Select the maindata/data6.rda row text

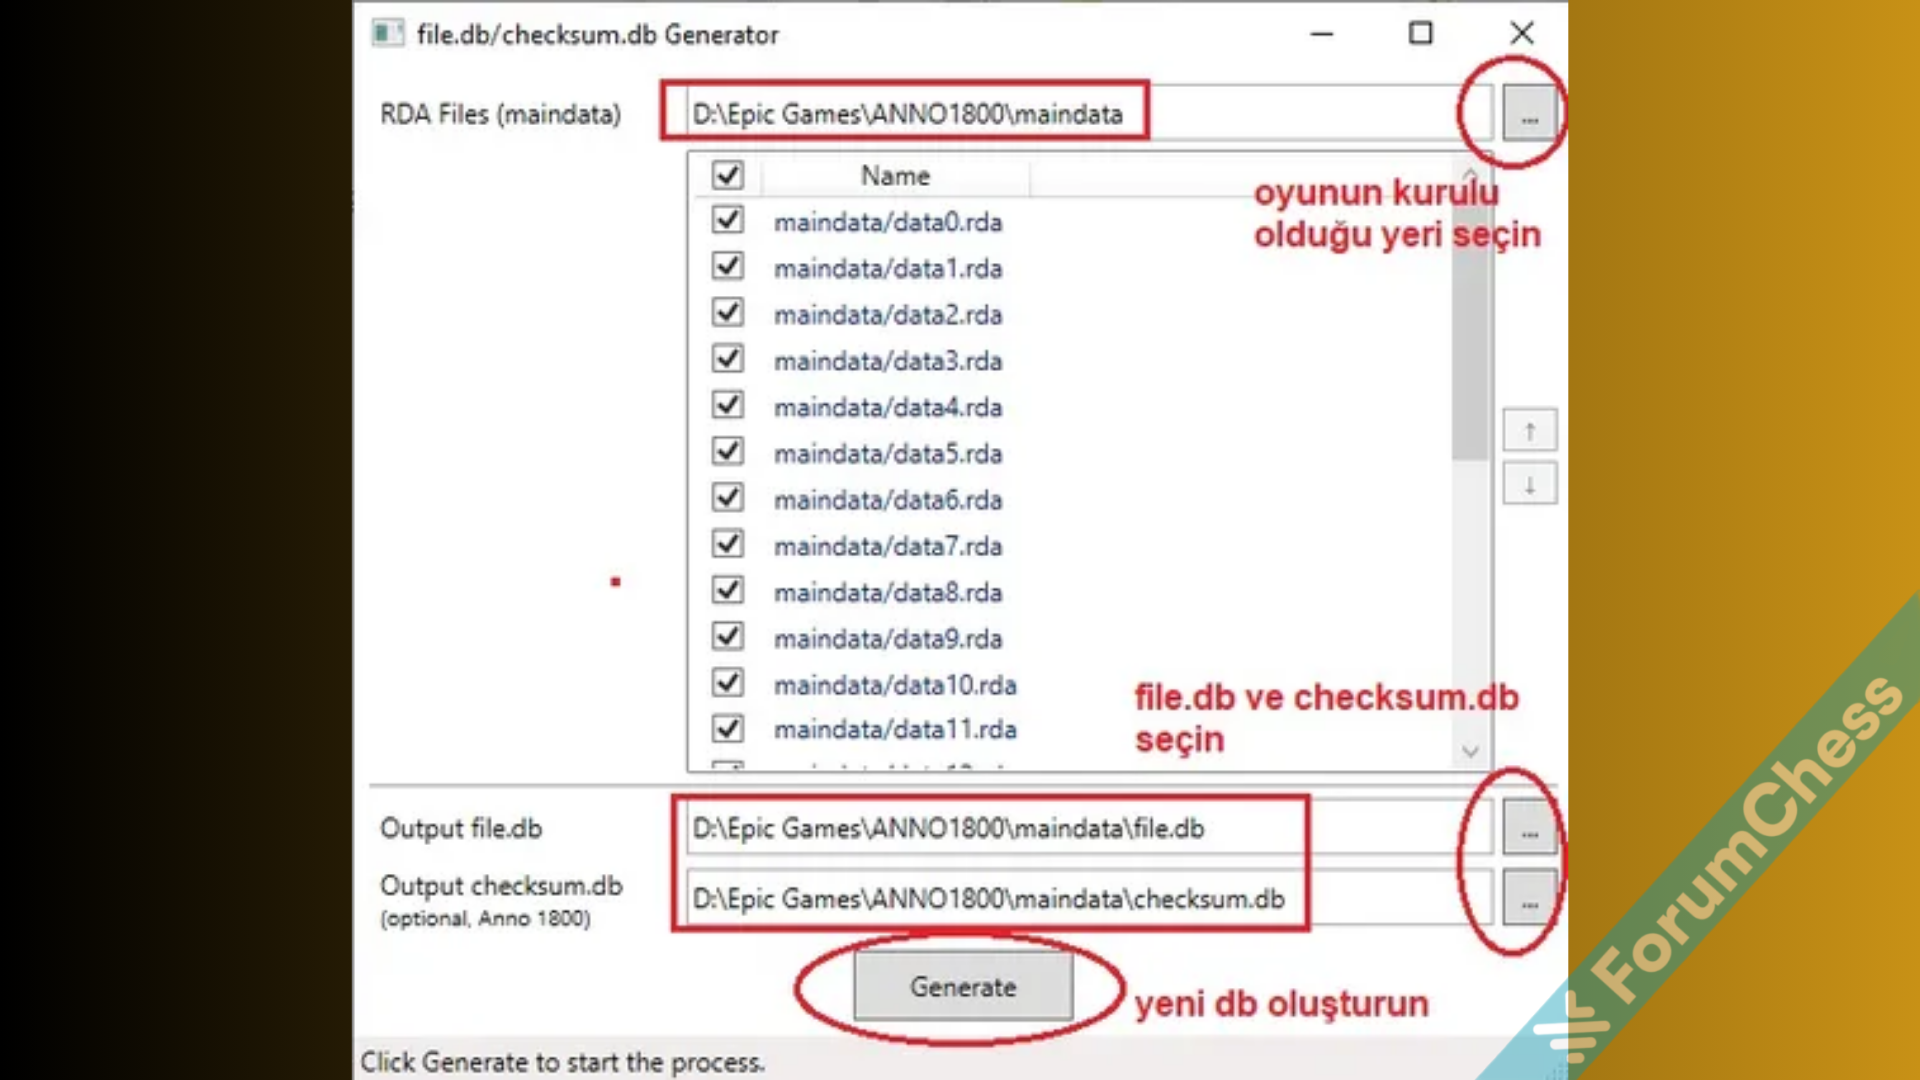tap(888, 500)
